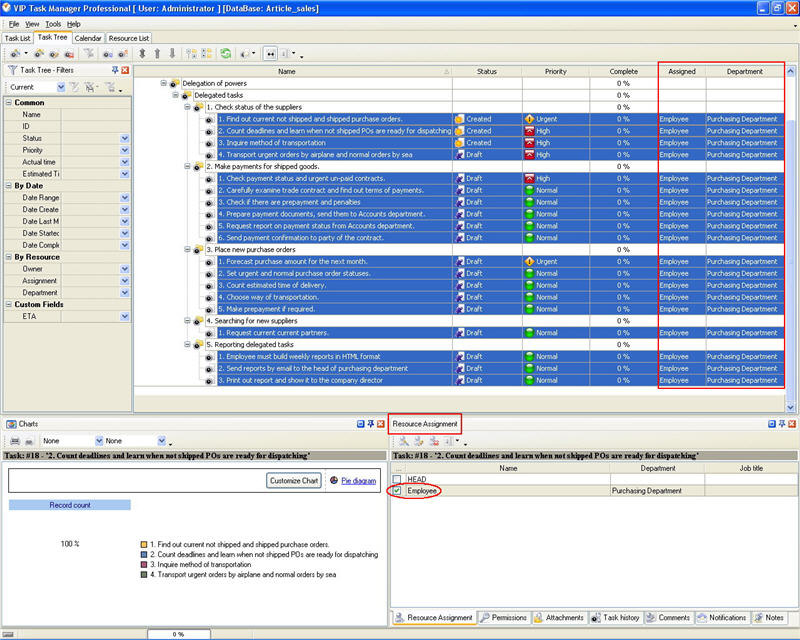
Task: Collapse the 'Delegated tasks' tree node
Action: click(176, 95)
